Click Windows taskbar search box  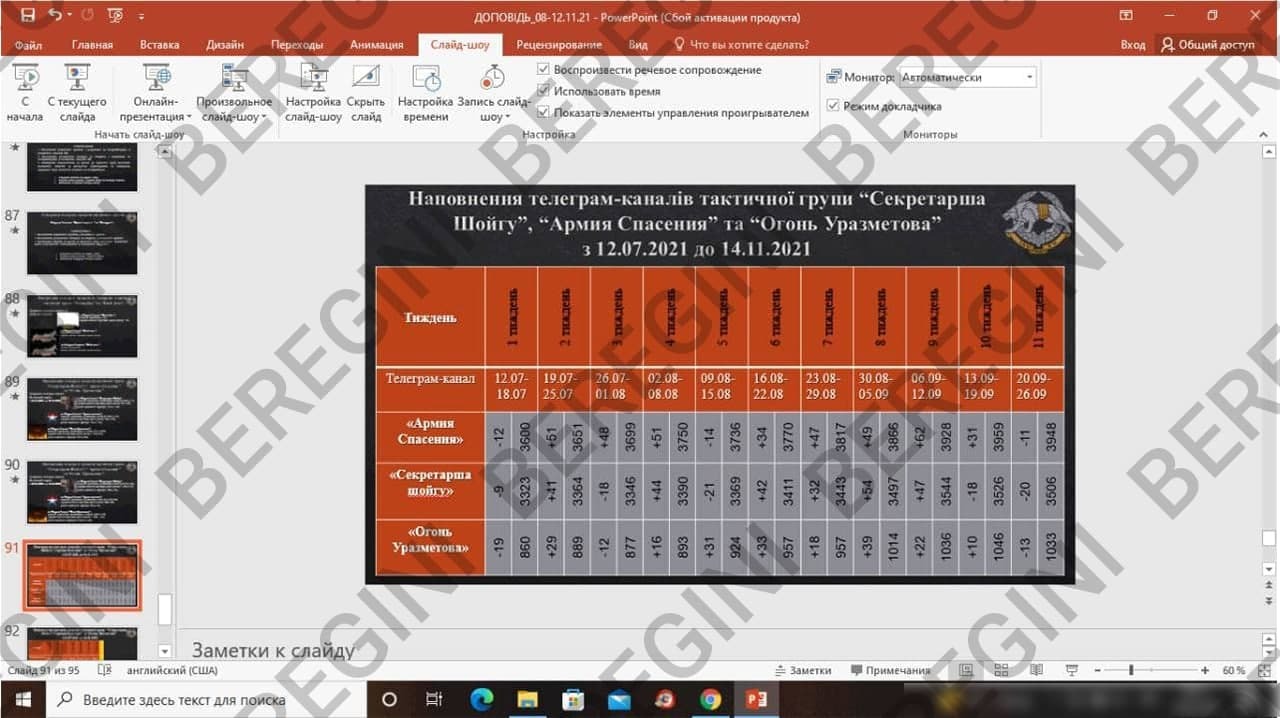[207, 699]
